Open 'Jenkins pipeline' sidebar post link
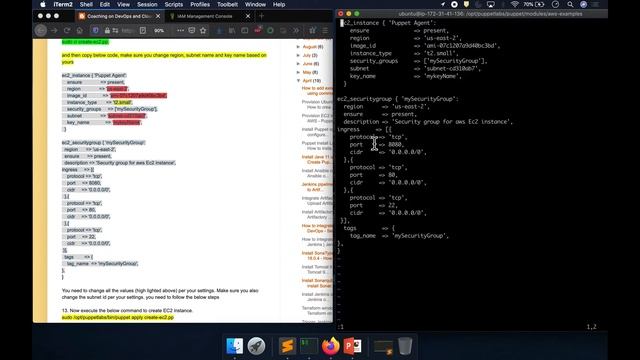The width and height of the screenshot is (640, 360). click(x=317, y=187)
